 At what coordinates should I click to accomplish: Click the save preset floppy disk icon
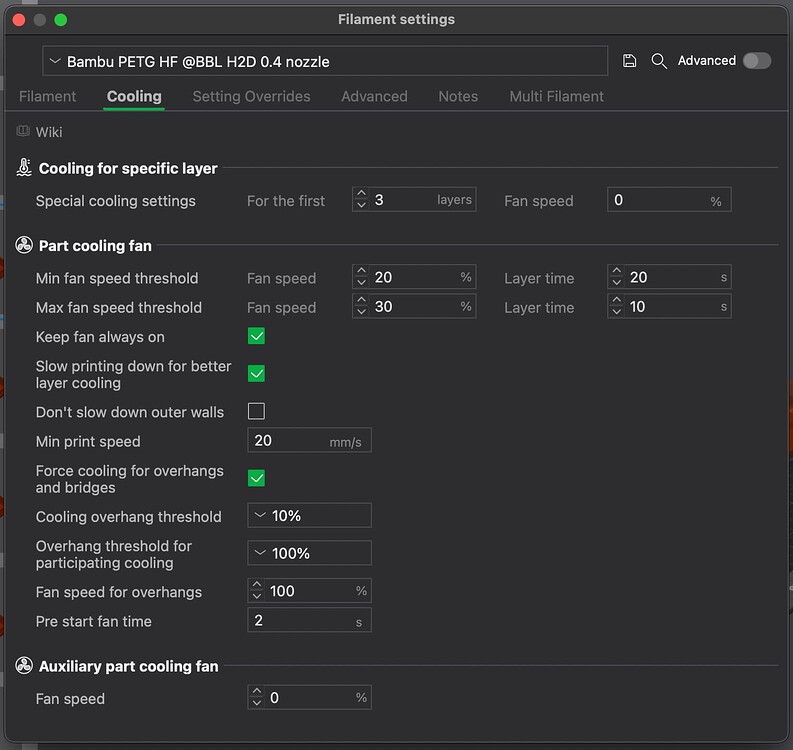[x=629, y=61]
